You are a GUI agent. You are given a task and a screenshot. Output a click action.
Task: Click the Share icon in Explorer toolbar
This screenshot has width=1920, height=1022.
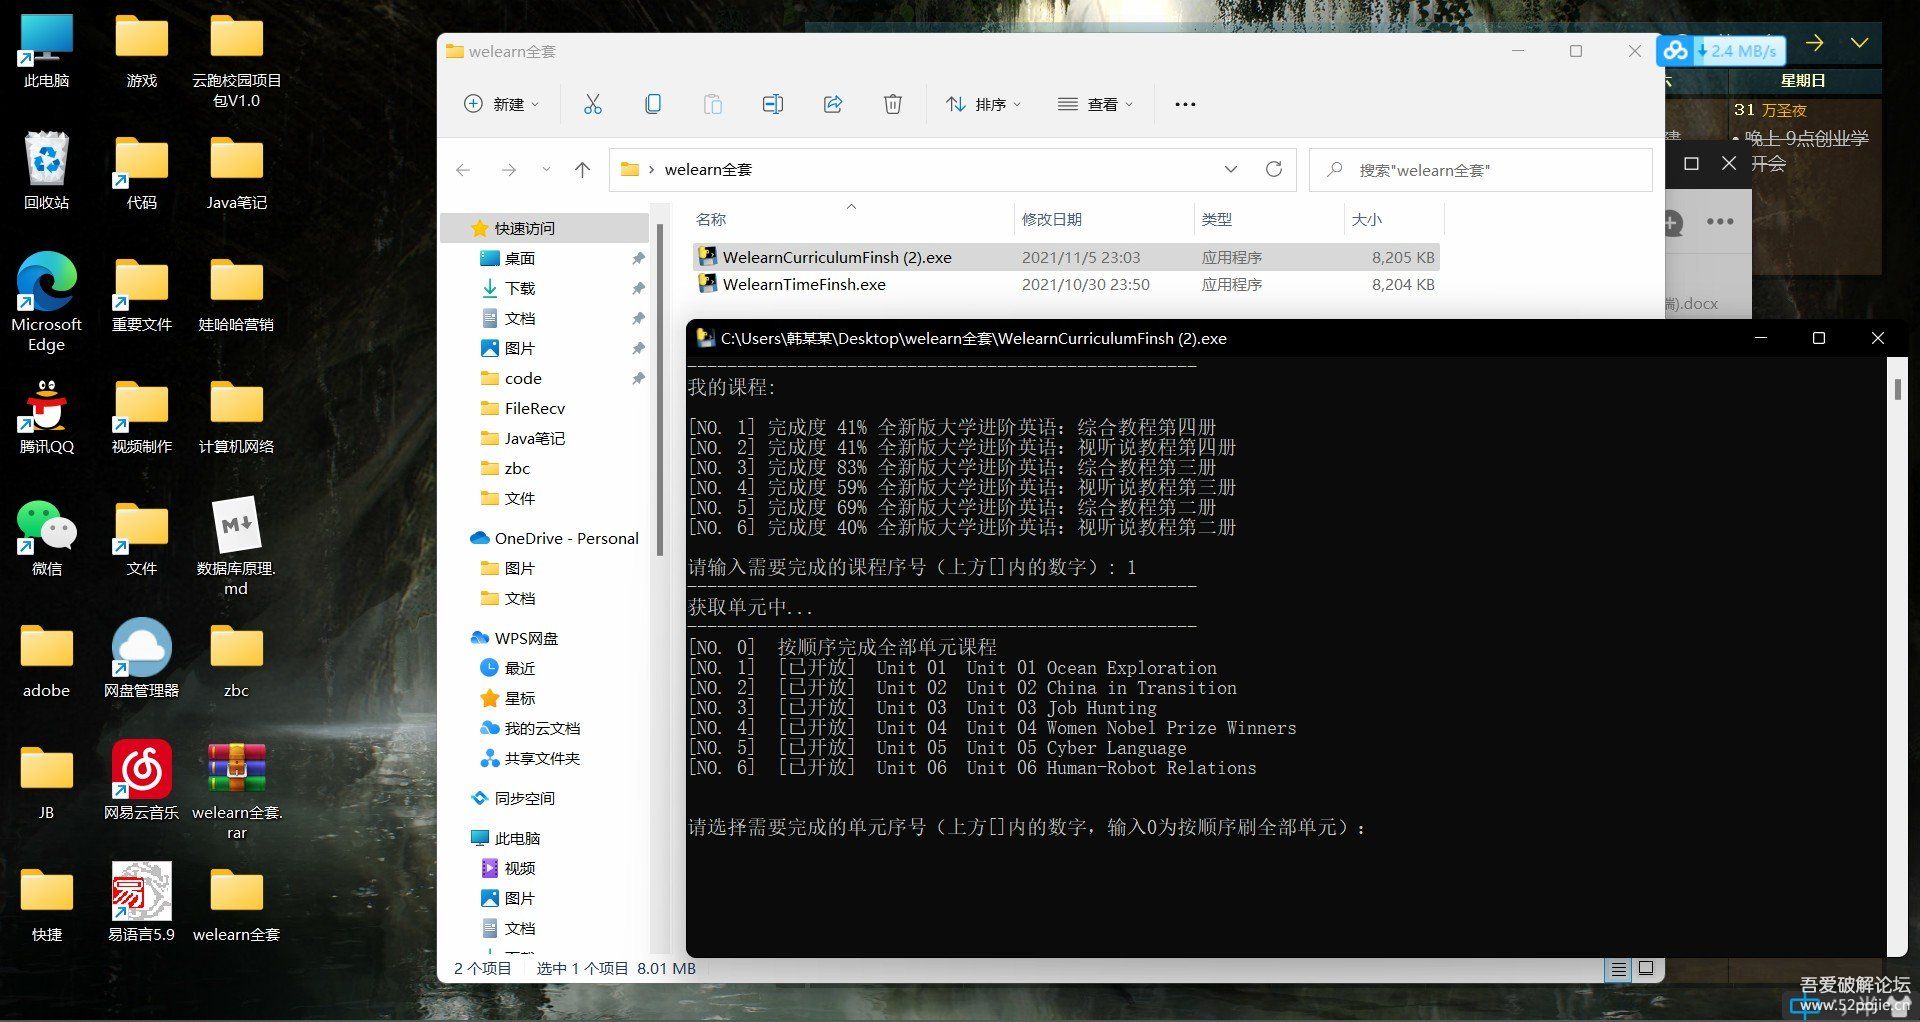(x=832, y=104)
